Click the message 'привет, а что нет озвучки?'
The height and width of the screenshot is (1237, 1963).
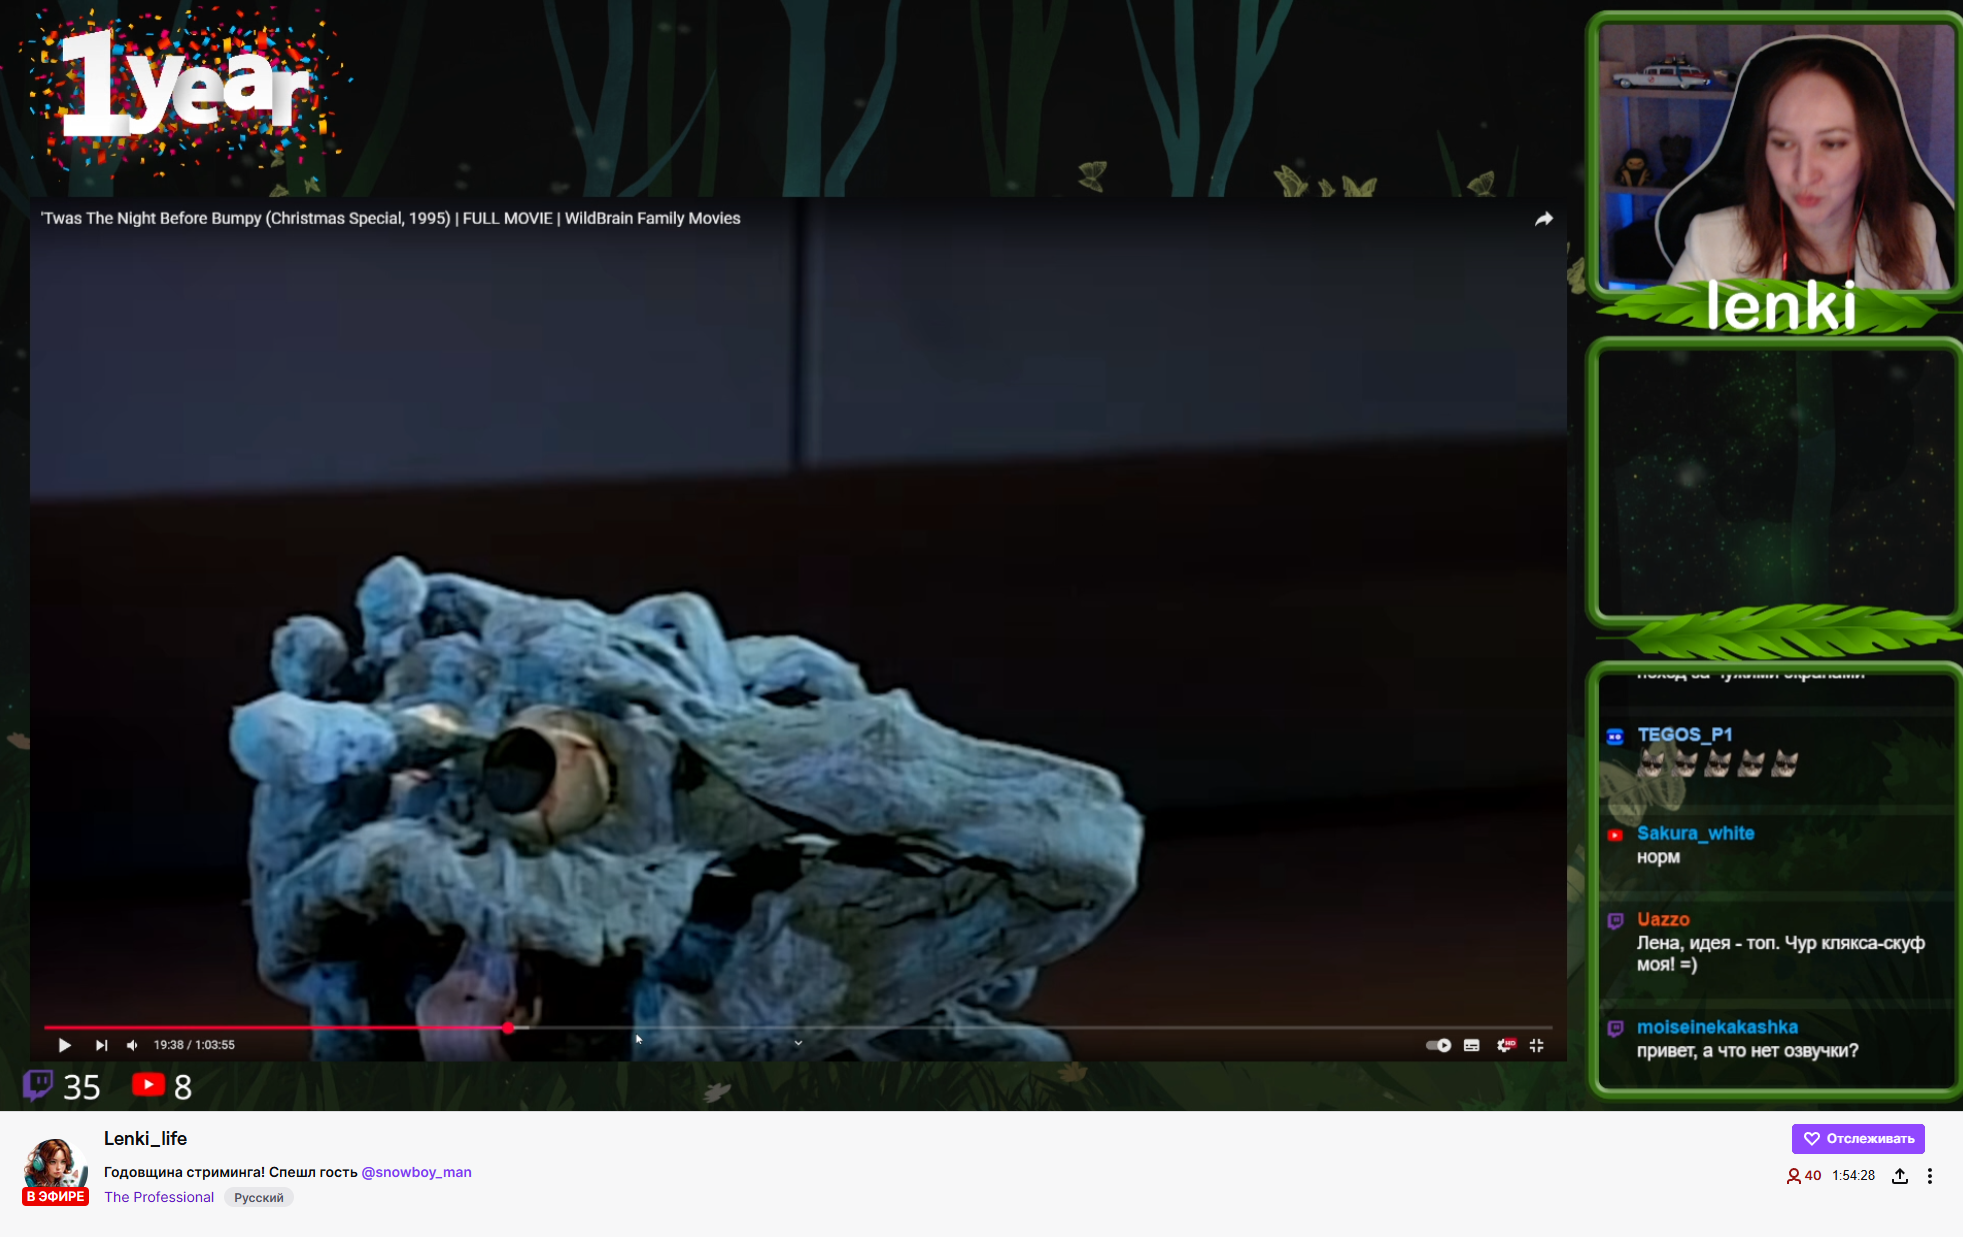pyautogui.click(x=1747, y=1051)
